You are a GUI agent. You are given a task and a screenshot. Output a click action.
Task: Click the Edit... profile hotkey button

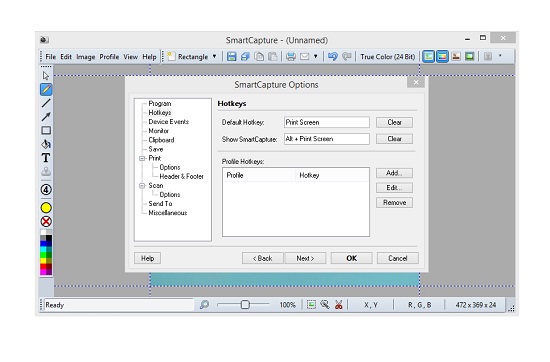pyautogui.click(x=394, y=188)
